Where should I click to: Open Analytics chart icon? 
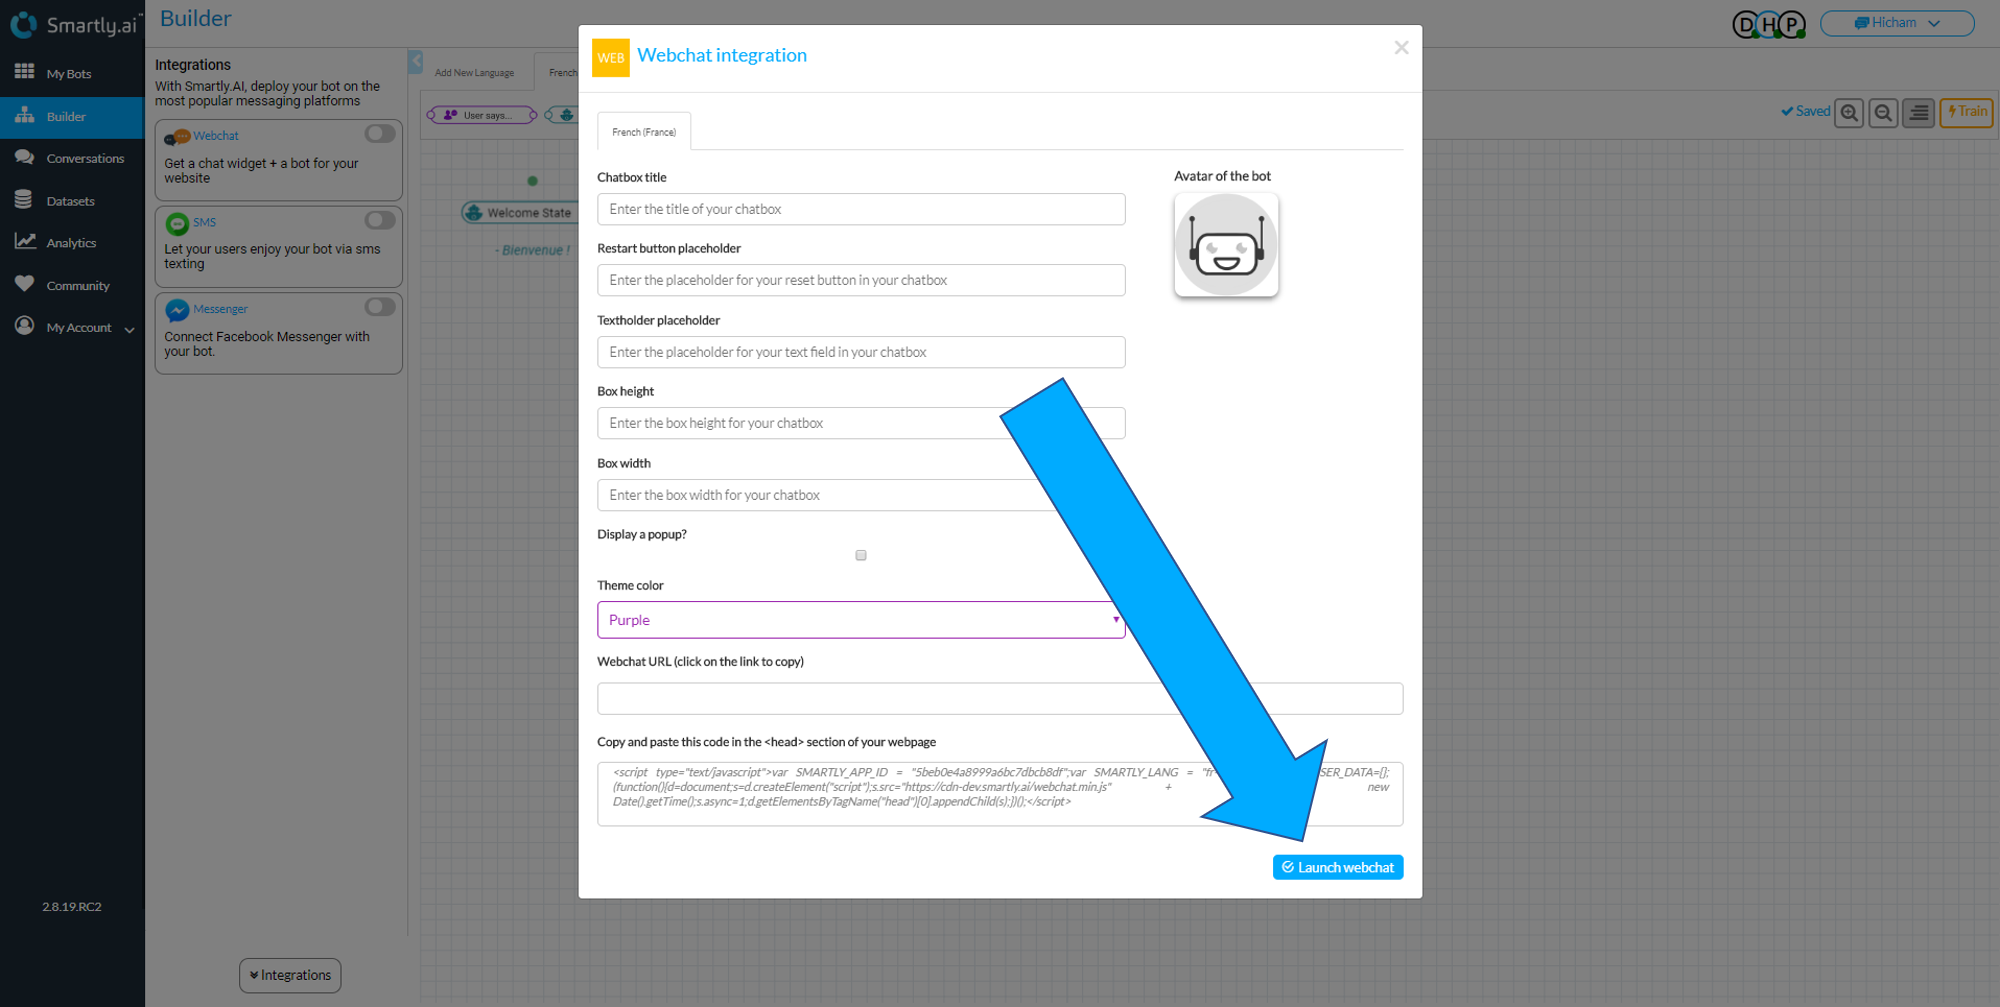25,242
